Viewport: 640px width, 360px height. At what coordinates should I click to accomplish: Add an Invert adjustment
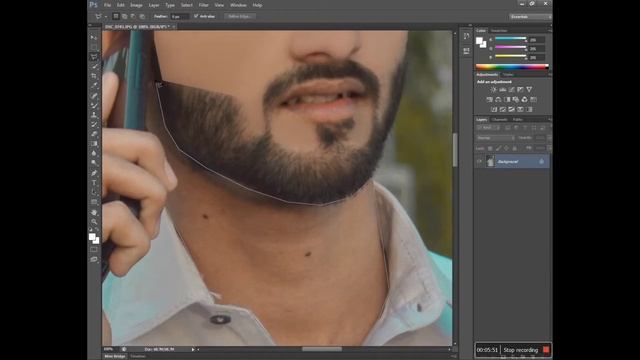494,109
